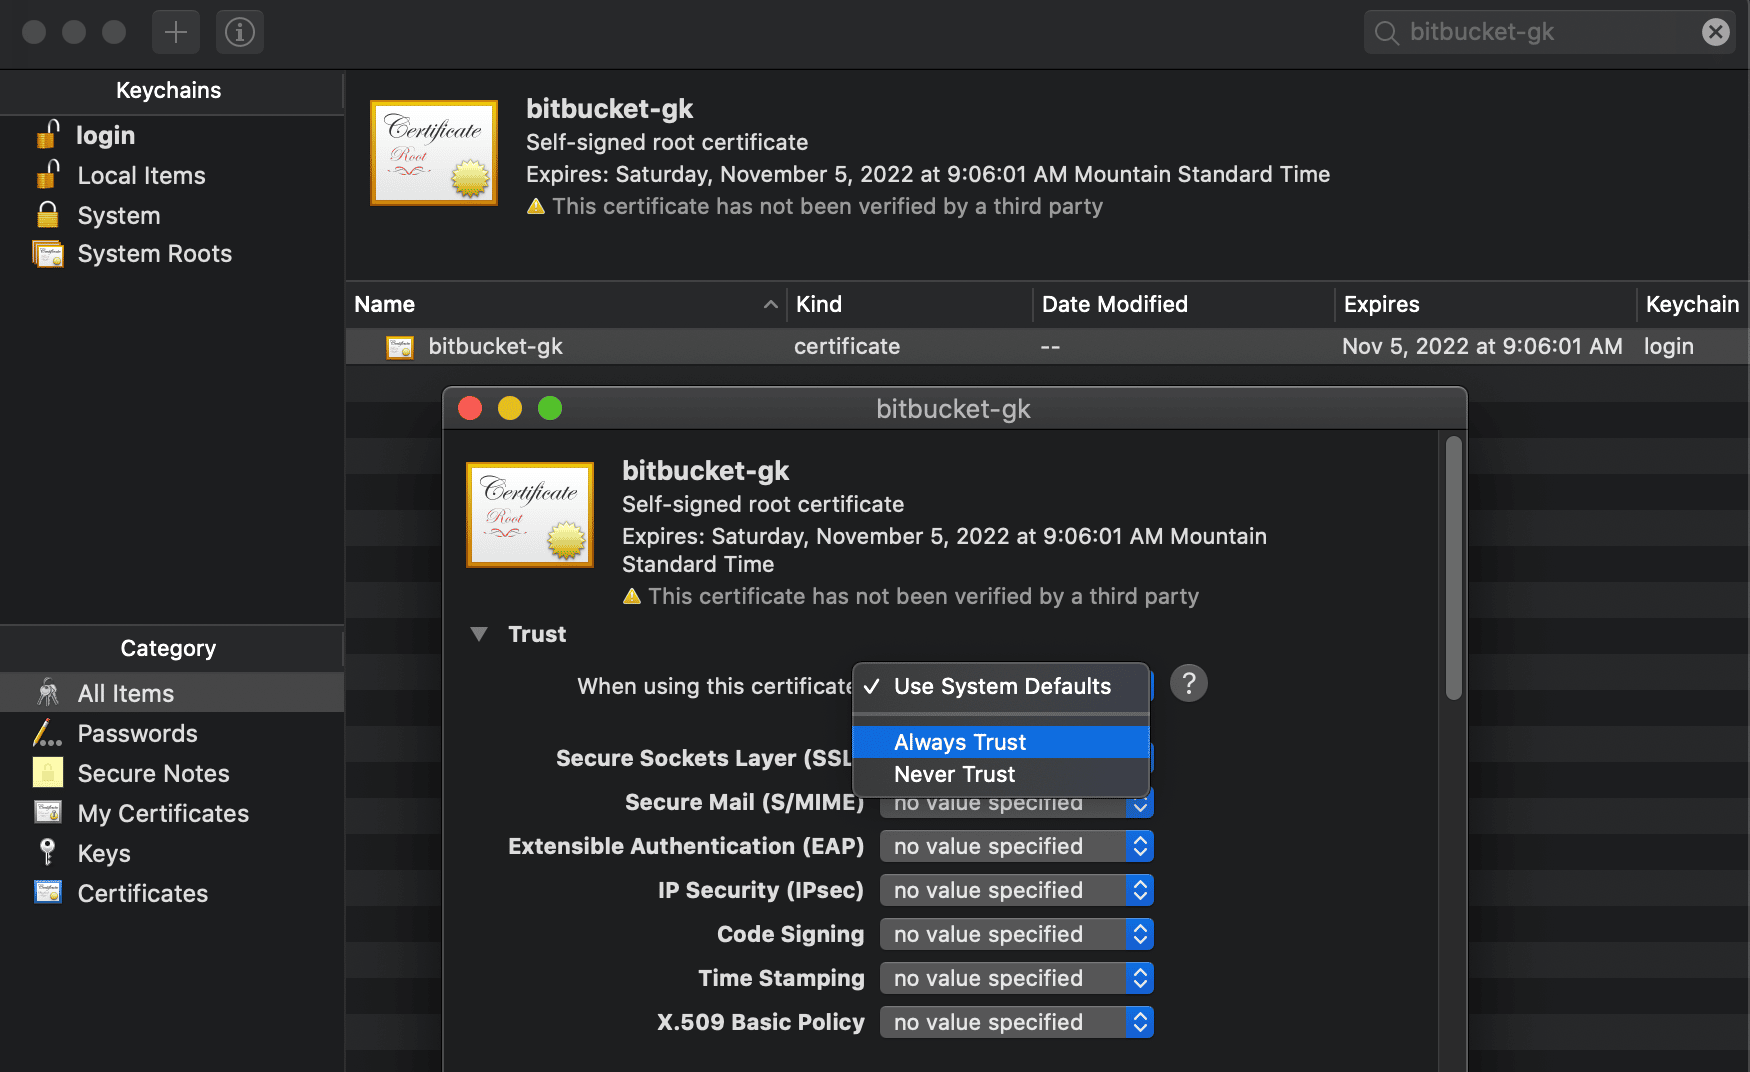Click the info icon in the toolbar
Screen dimensions: 1750x1072
[240, 32]
